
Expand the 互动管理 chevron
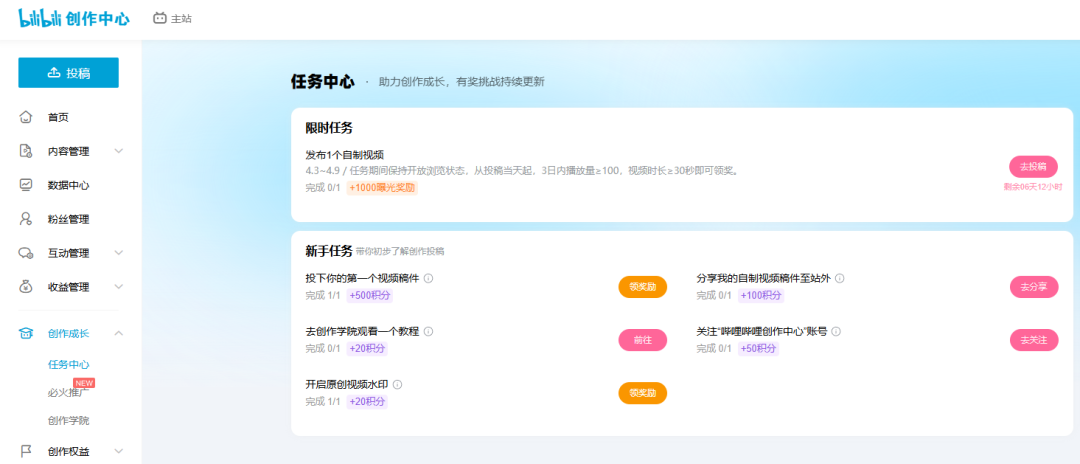pyautogui.click(x=118, y=253)
